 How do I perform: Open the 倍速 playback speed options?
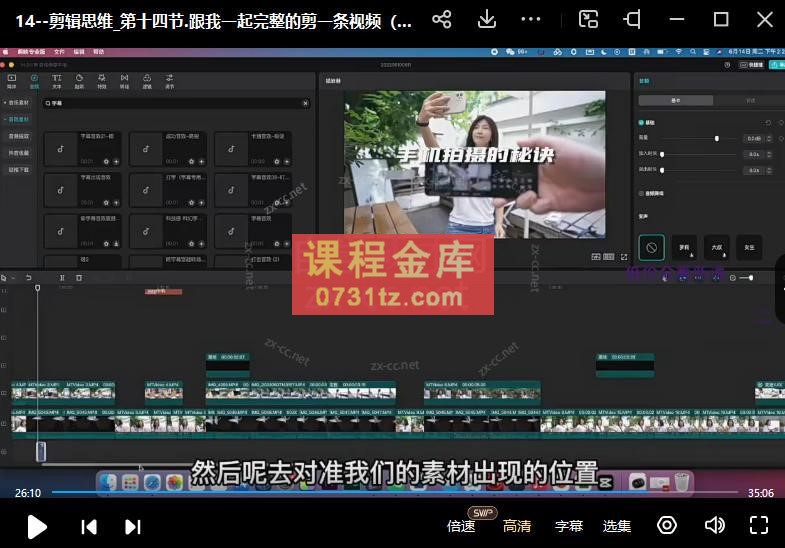461,526
